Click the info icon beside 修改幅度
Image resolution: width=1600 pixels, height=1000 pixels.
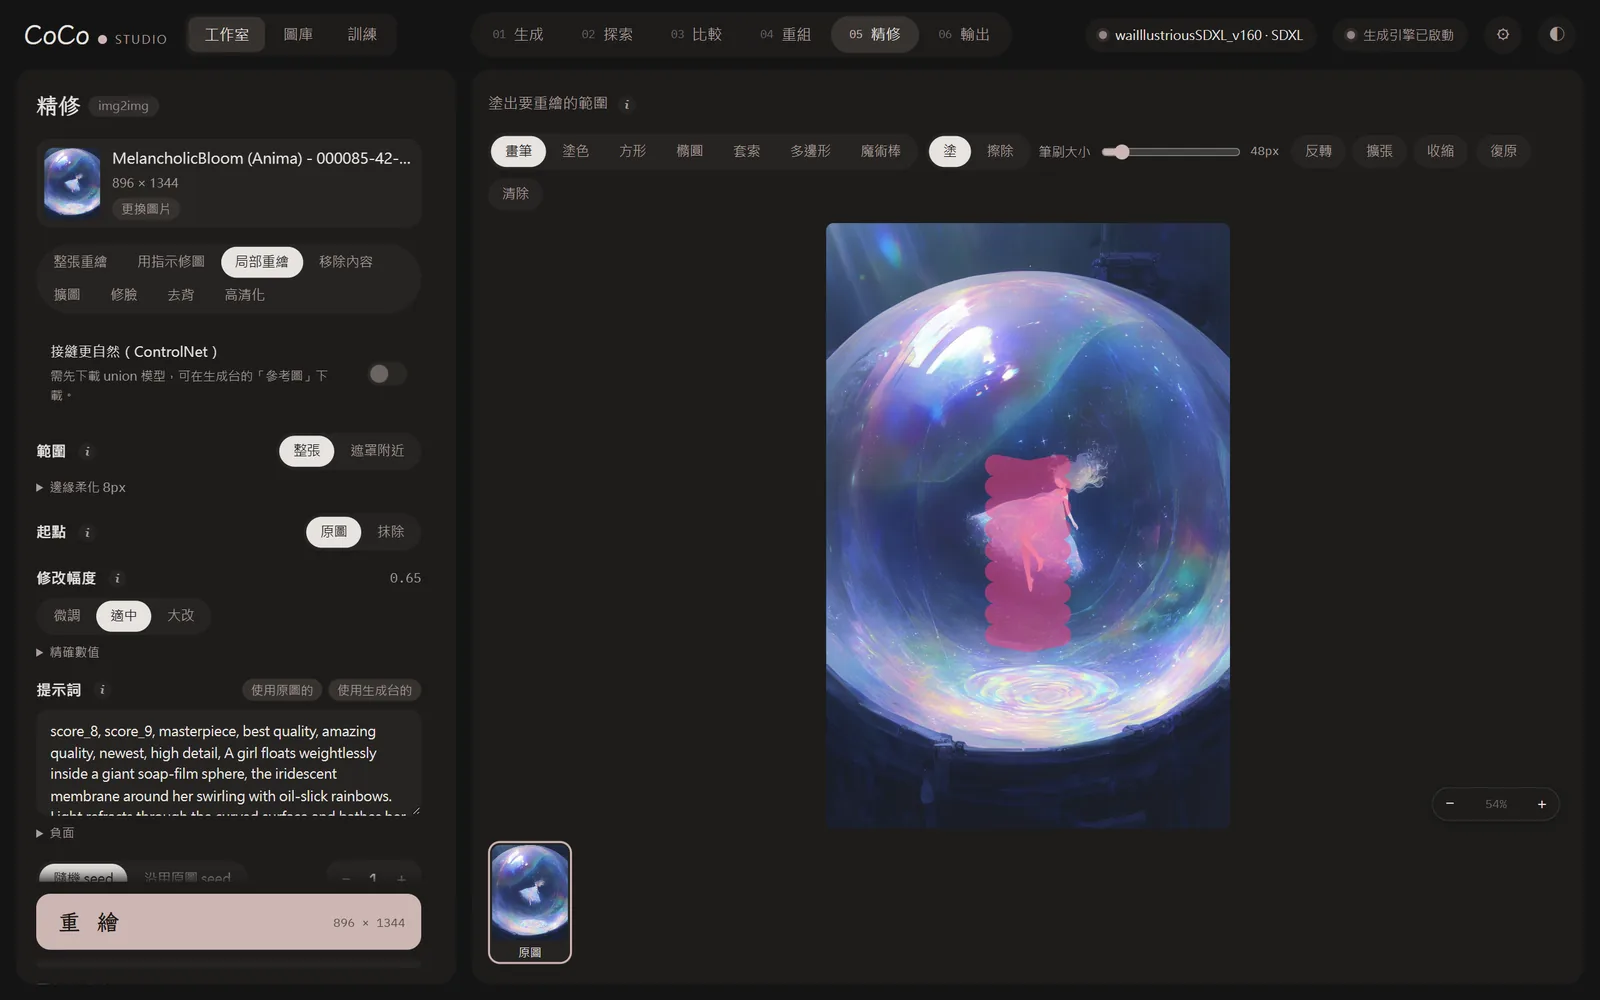117,578
